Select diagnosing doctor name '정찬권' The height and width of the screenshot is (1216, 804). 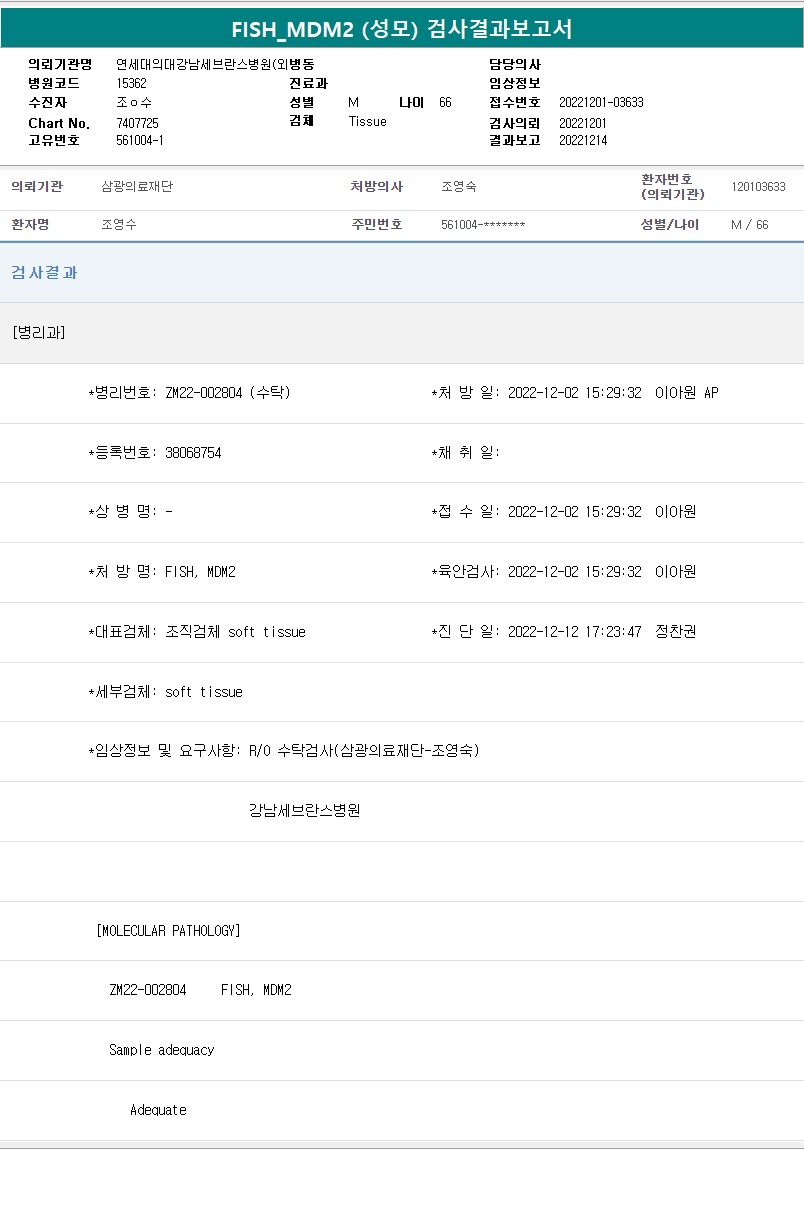[676, 632]
